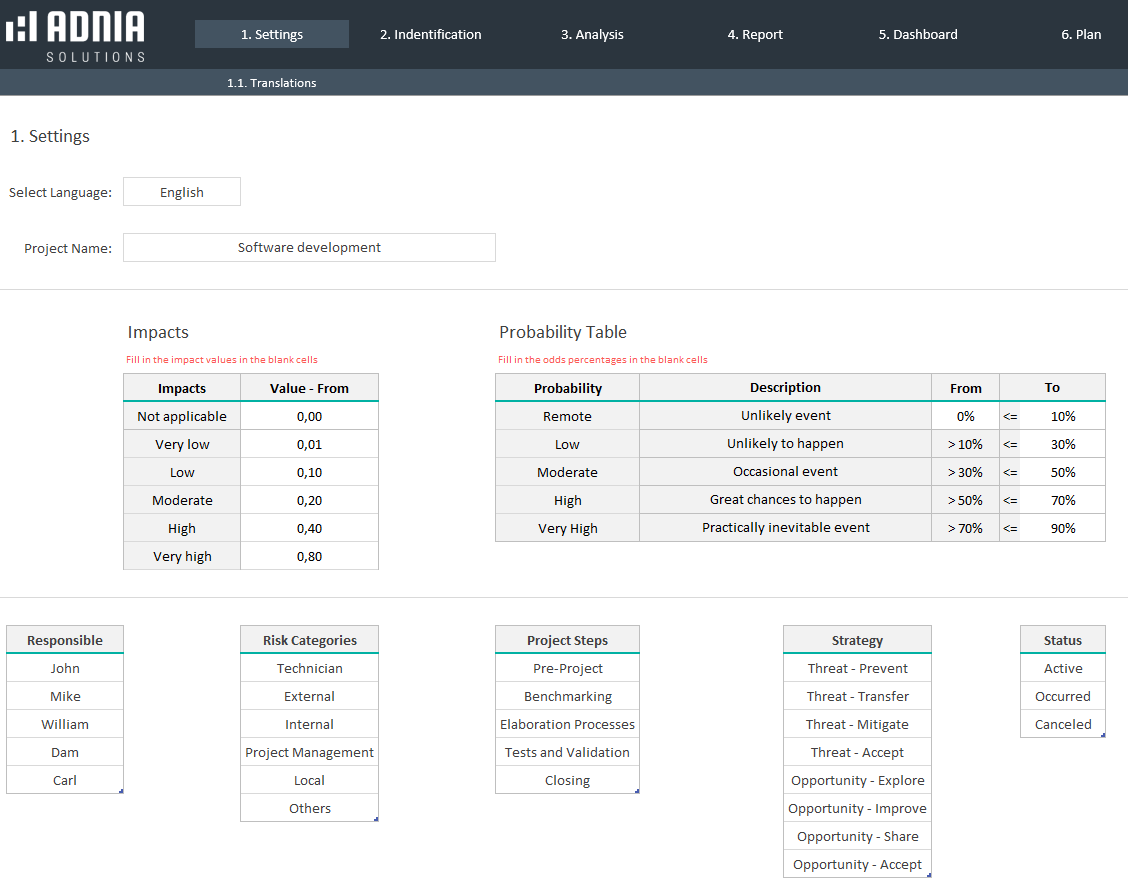Select the Remote probability To value 10%

click(x=1062, y=416)
